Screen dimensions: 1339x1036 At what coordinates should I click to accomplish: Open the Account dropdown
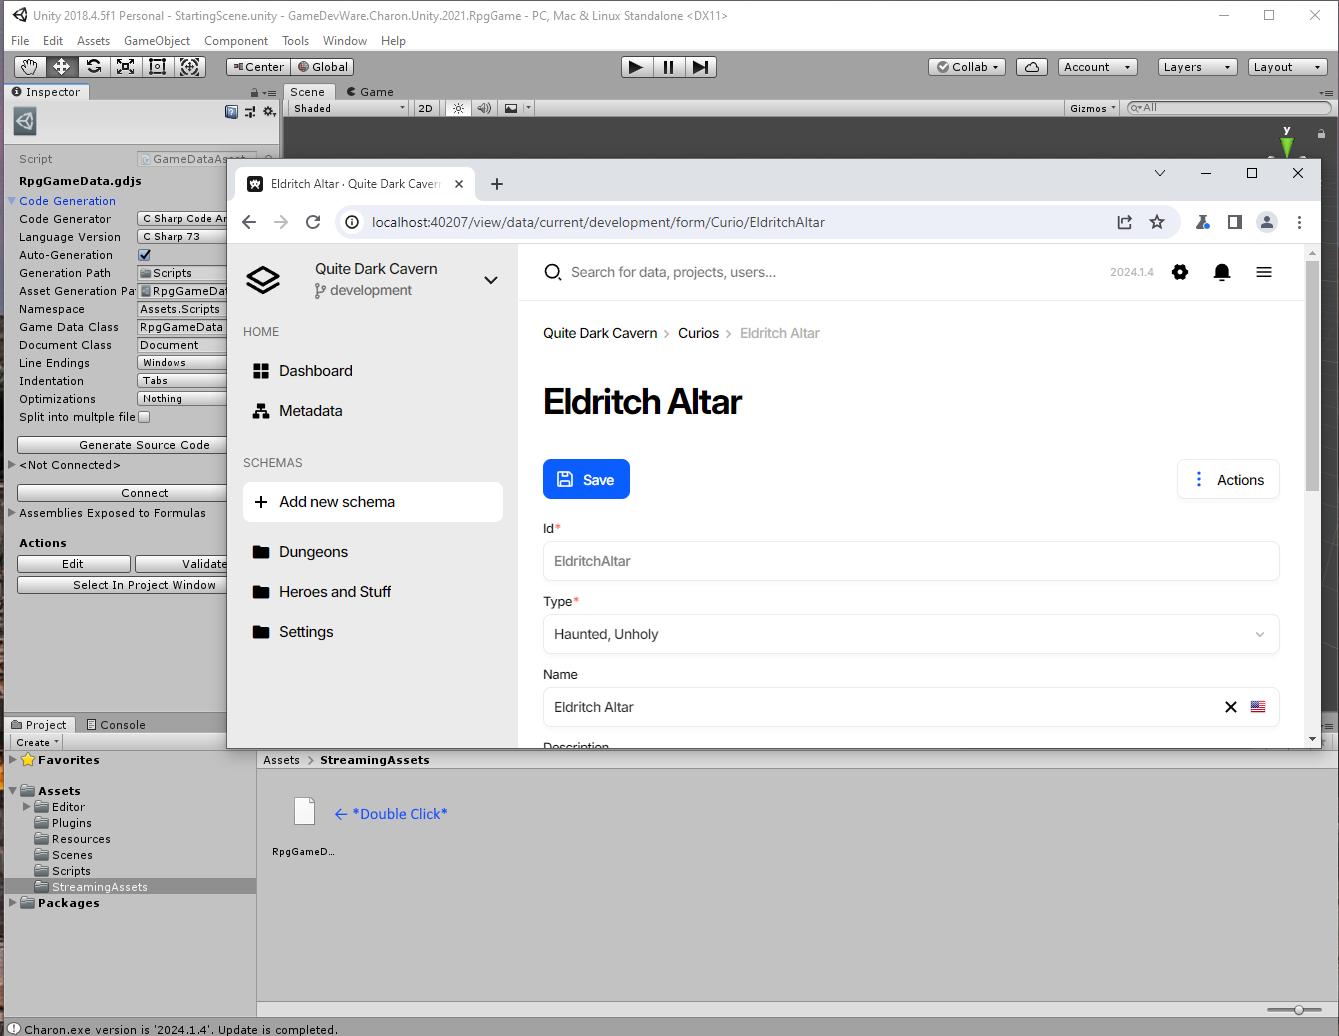pyautogui.click(x=1097, y=67)
